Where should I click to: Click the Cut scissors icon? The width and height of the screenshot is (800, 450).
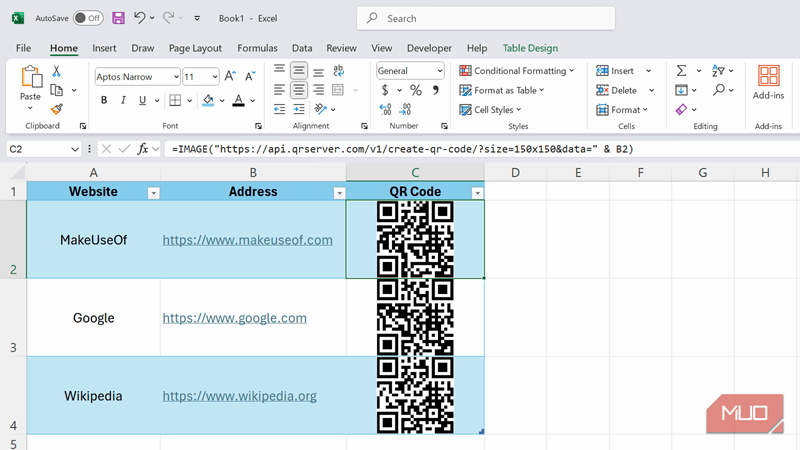click(x=57, y=71)
